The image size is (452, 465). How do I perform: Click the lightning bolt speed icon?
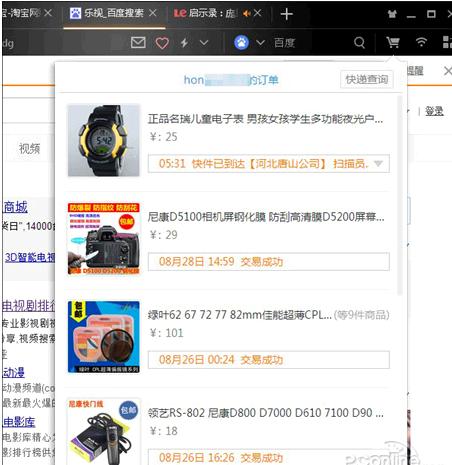click(x=184, y=43)
